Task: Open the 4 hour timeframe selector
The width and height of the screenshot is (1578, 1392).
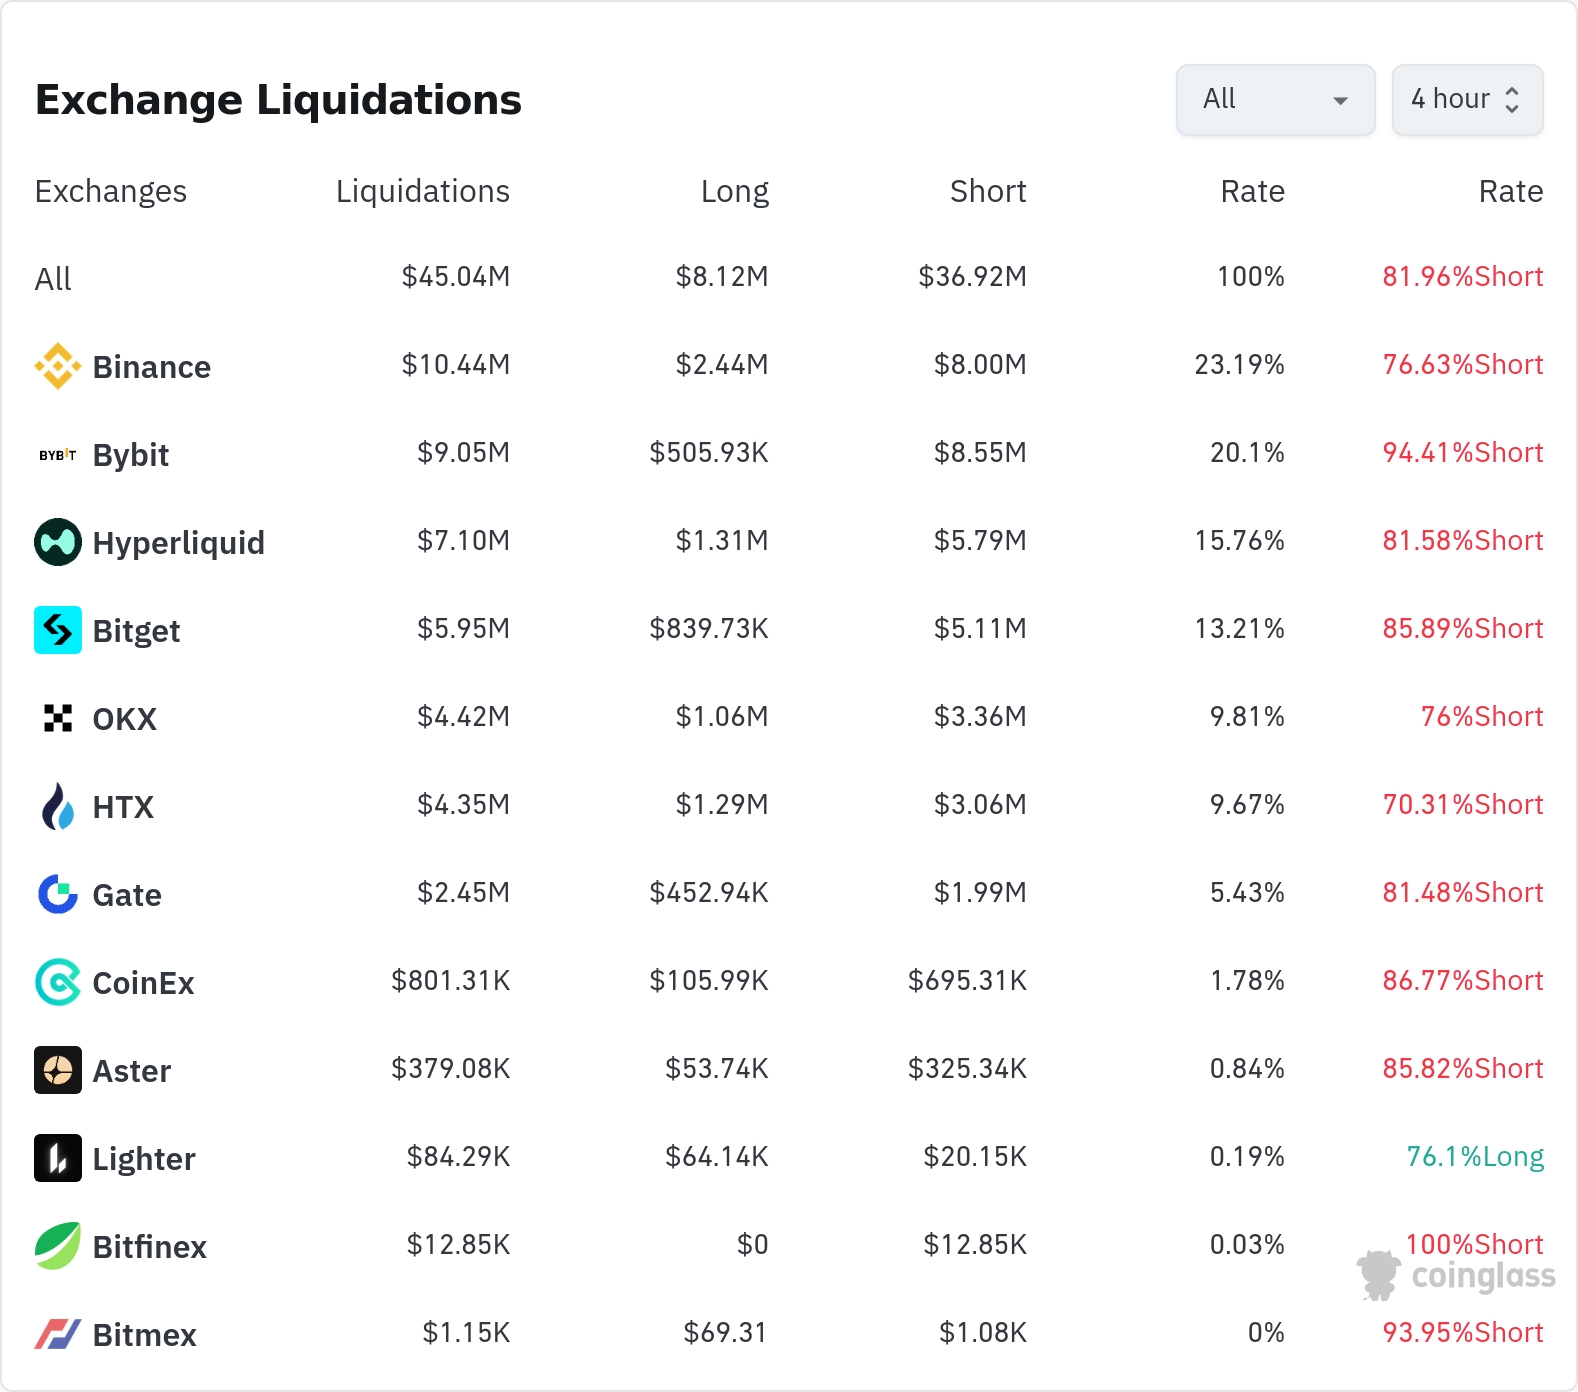Action: [1467, 100]
